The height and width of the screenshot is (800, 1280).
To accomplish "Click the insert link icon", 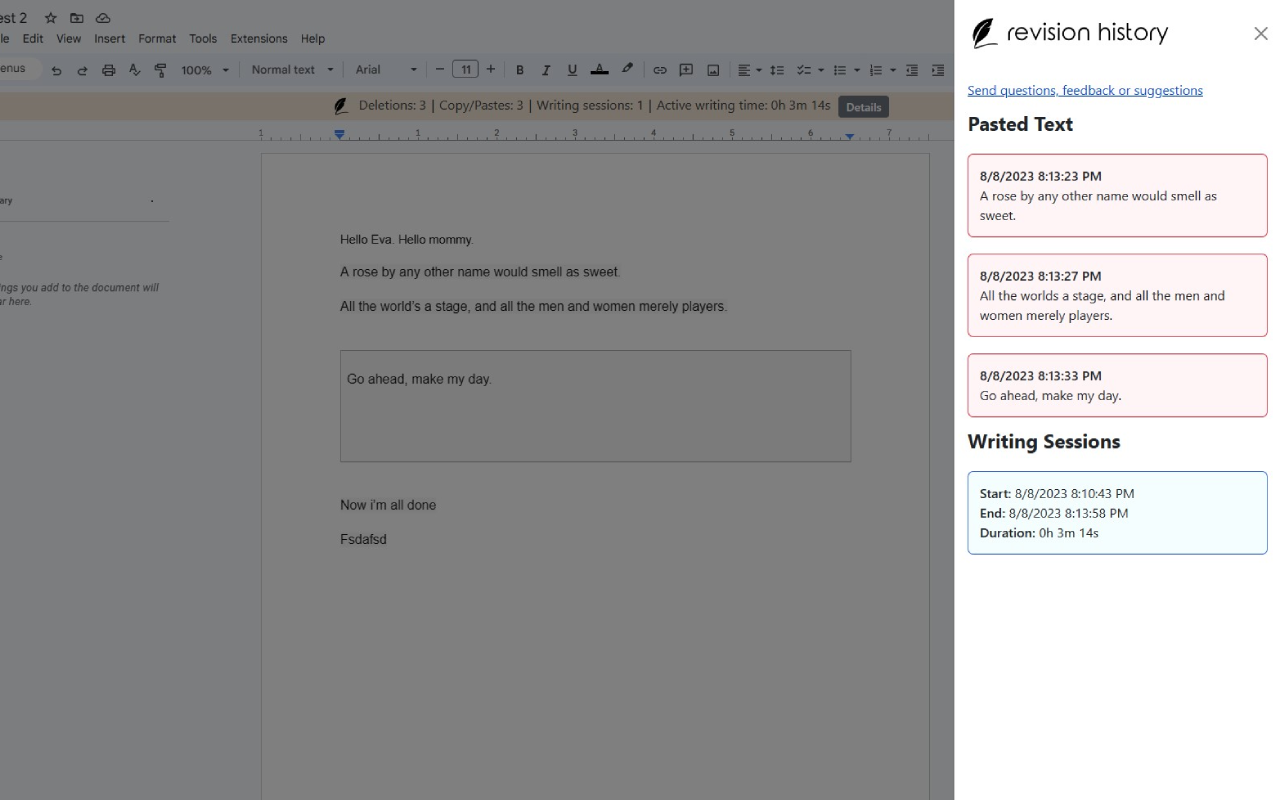I will 659,70.
